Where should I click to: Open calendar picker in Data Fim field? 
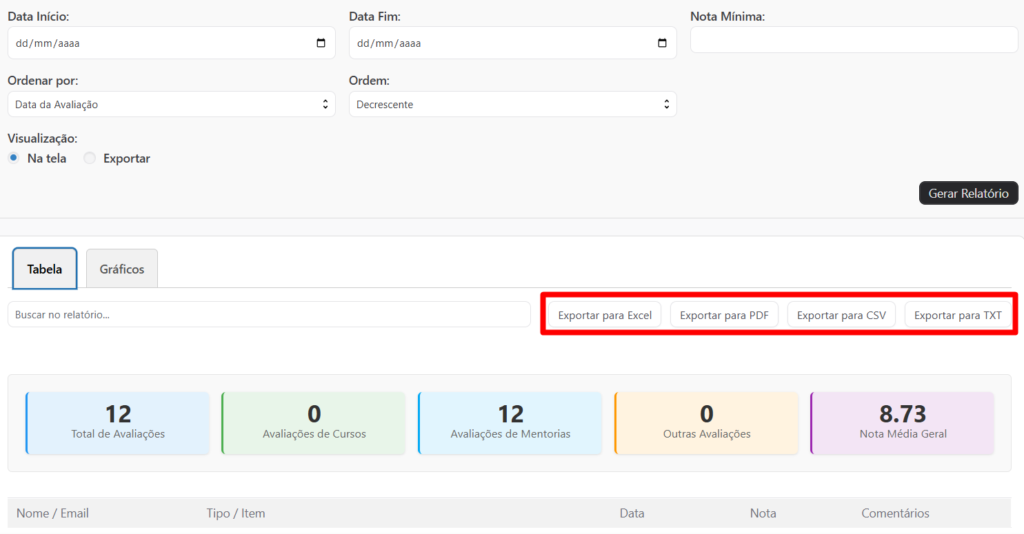tap(662, 43)
